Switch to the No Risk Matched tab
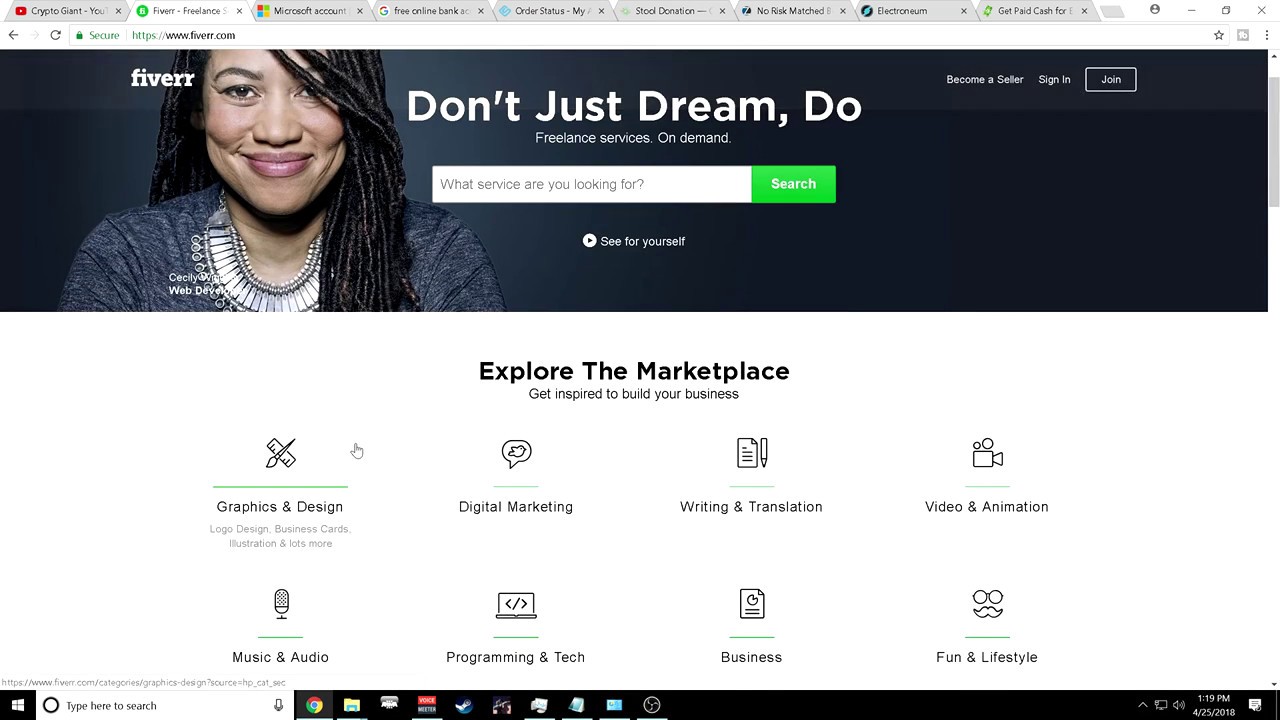This screenshot has height=720, width=1280. (x=793, y=11)
